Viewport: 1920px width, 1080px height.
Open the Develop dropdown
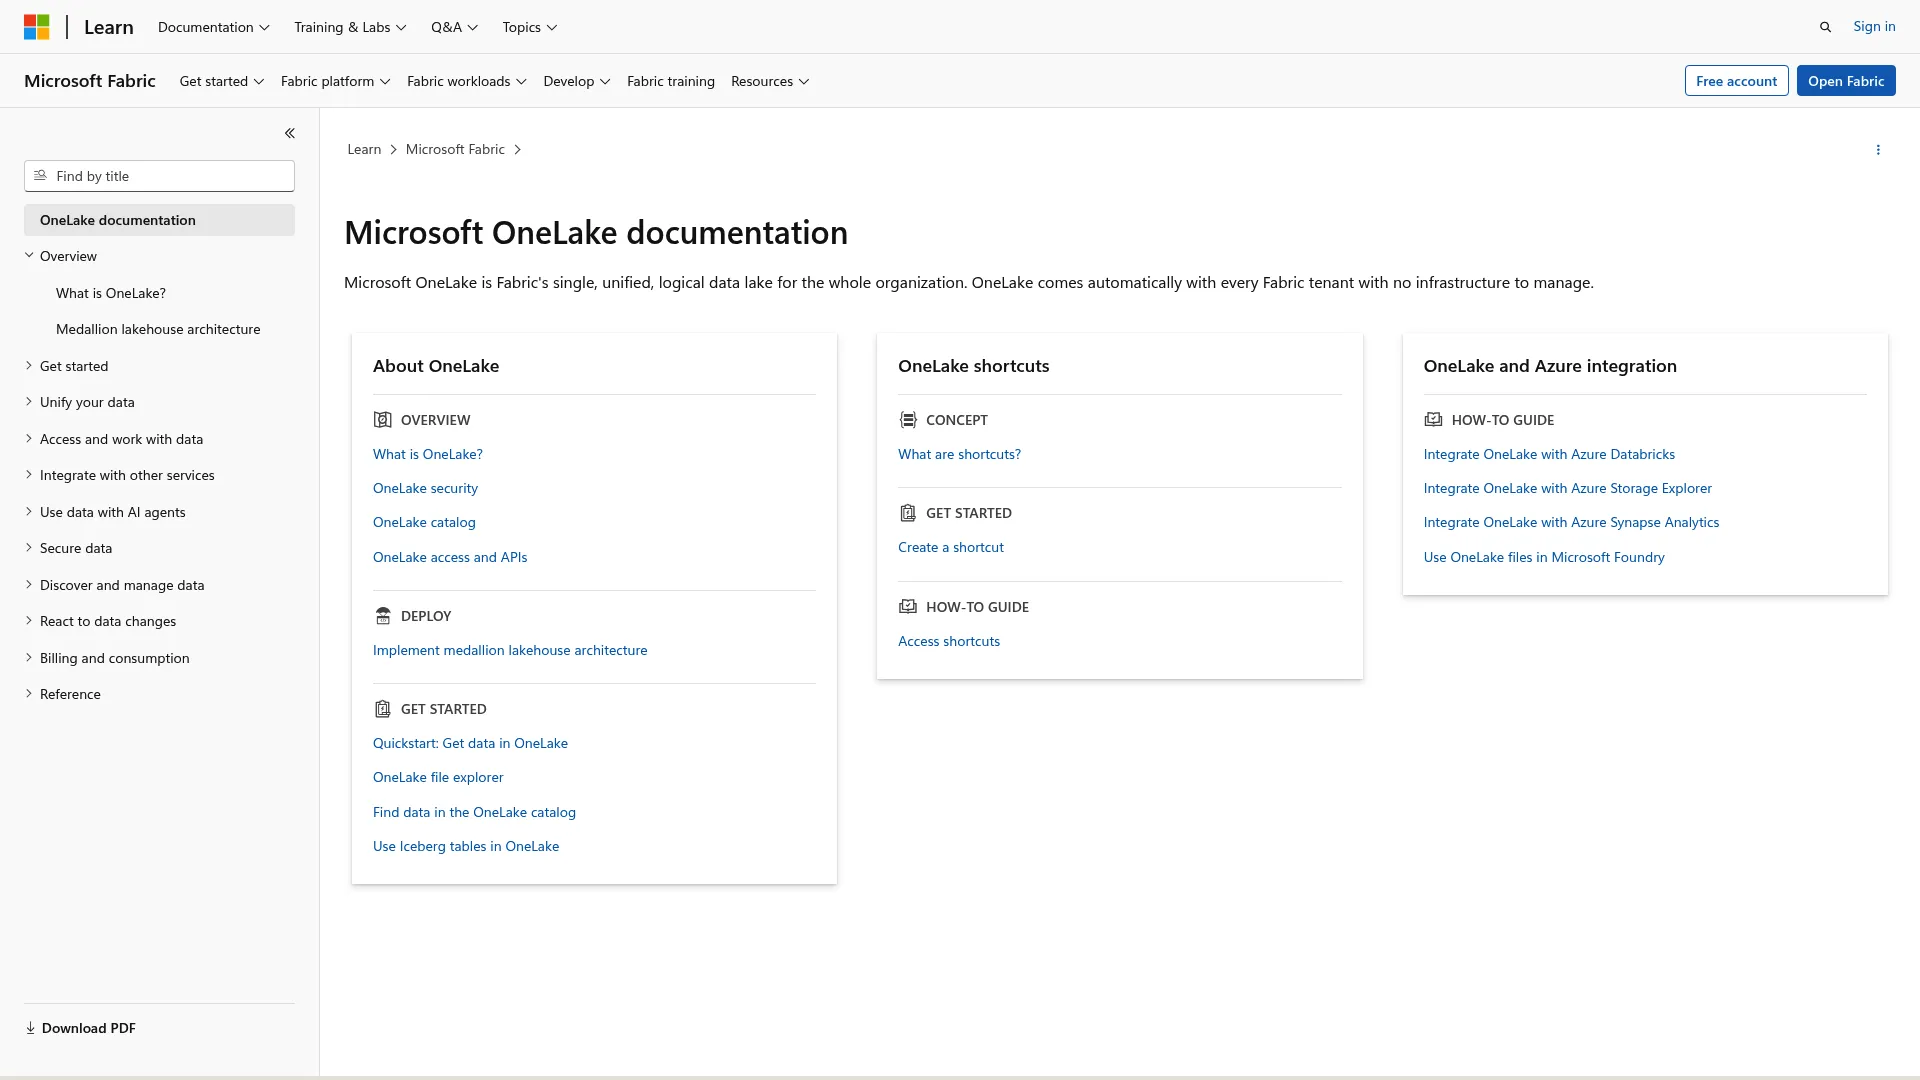(577, 81)
